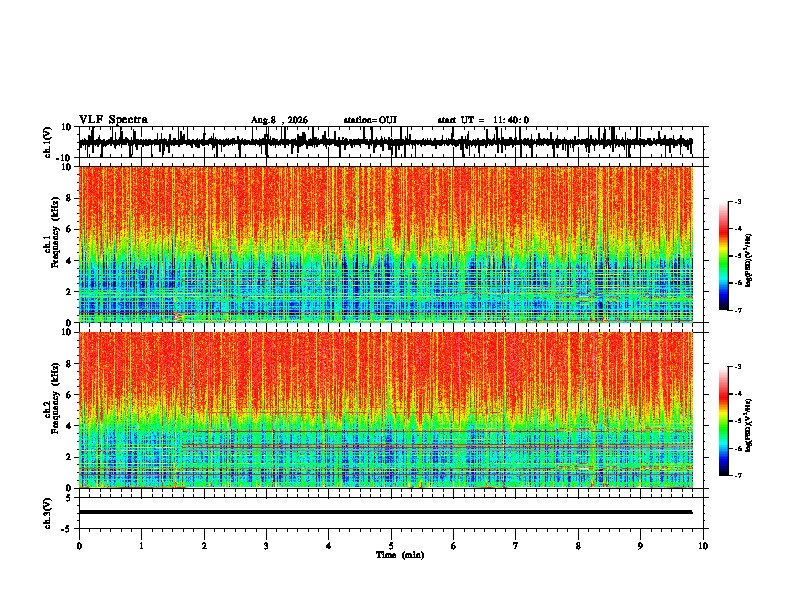Click the "0" tick on the time axis
Screen dimensions: 792x612
tap(79, 546)
